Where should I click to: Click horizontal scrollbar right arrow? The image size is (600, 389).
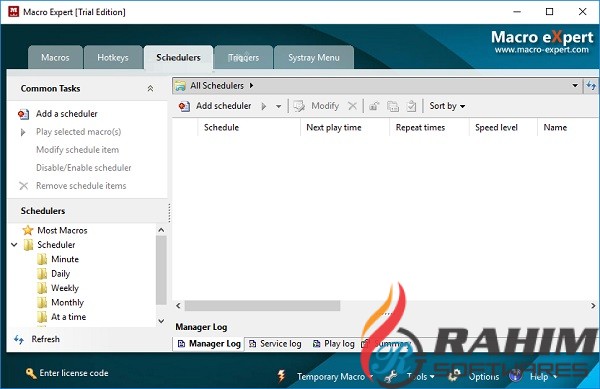coord(593,306)
